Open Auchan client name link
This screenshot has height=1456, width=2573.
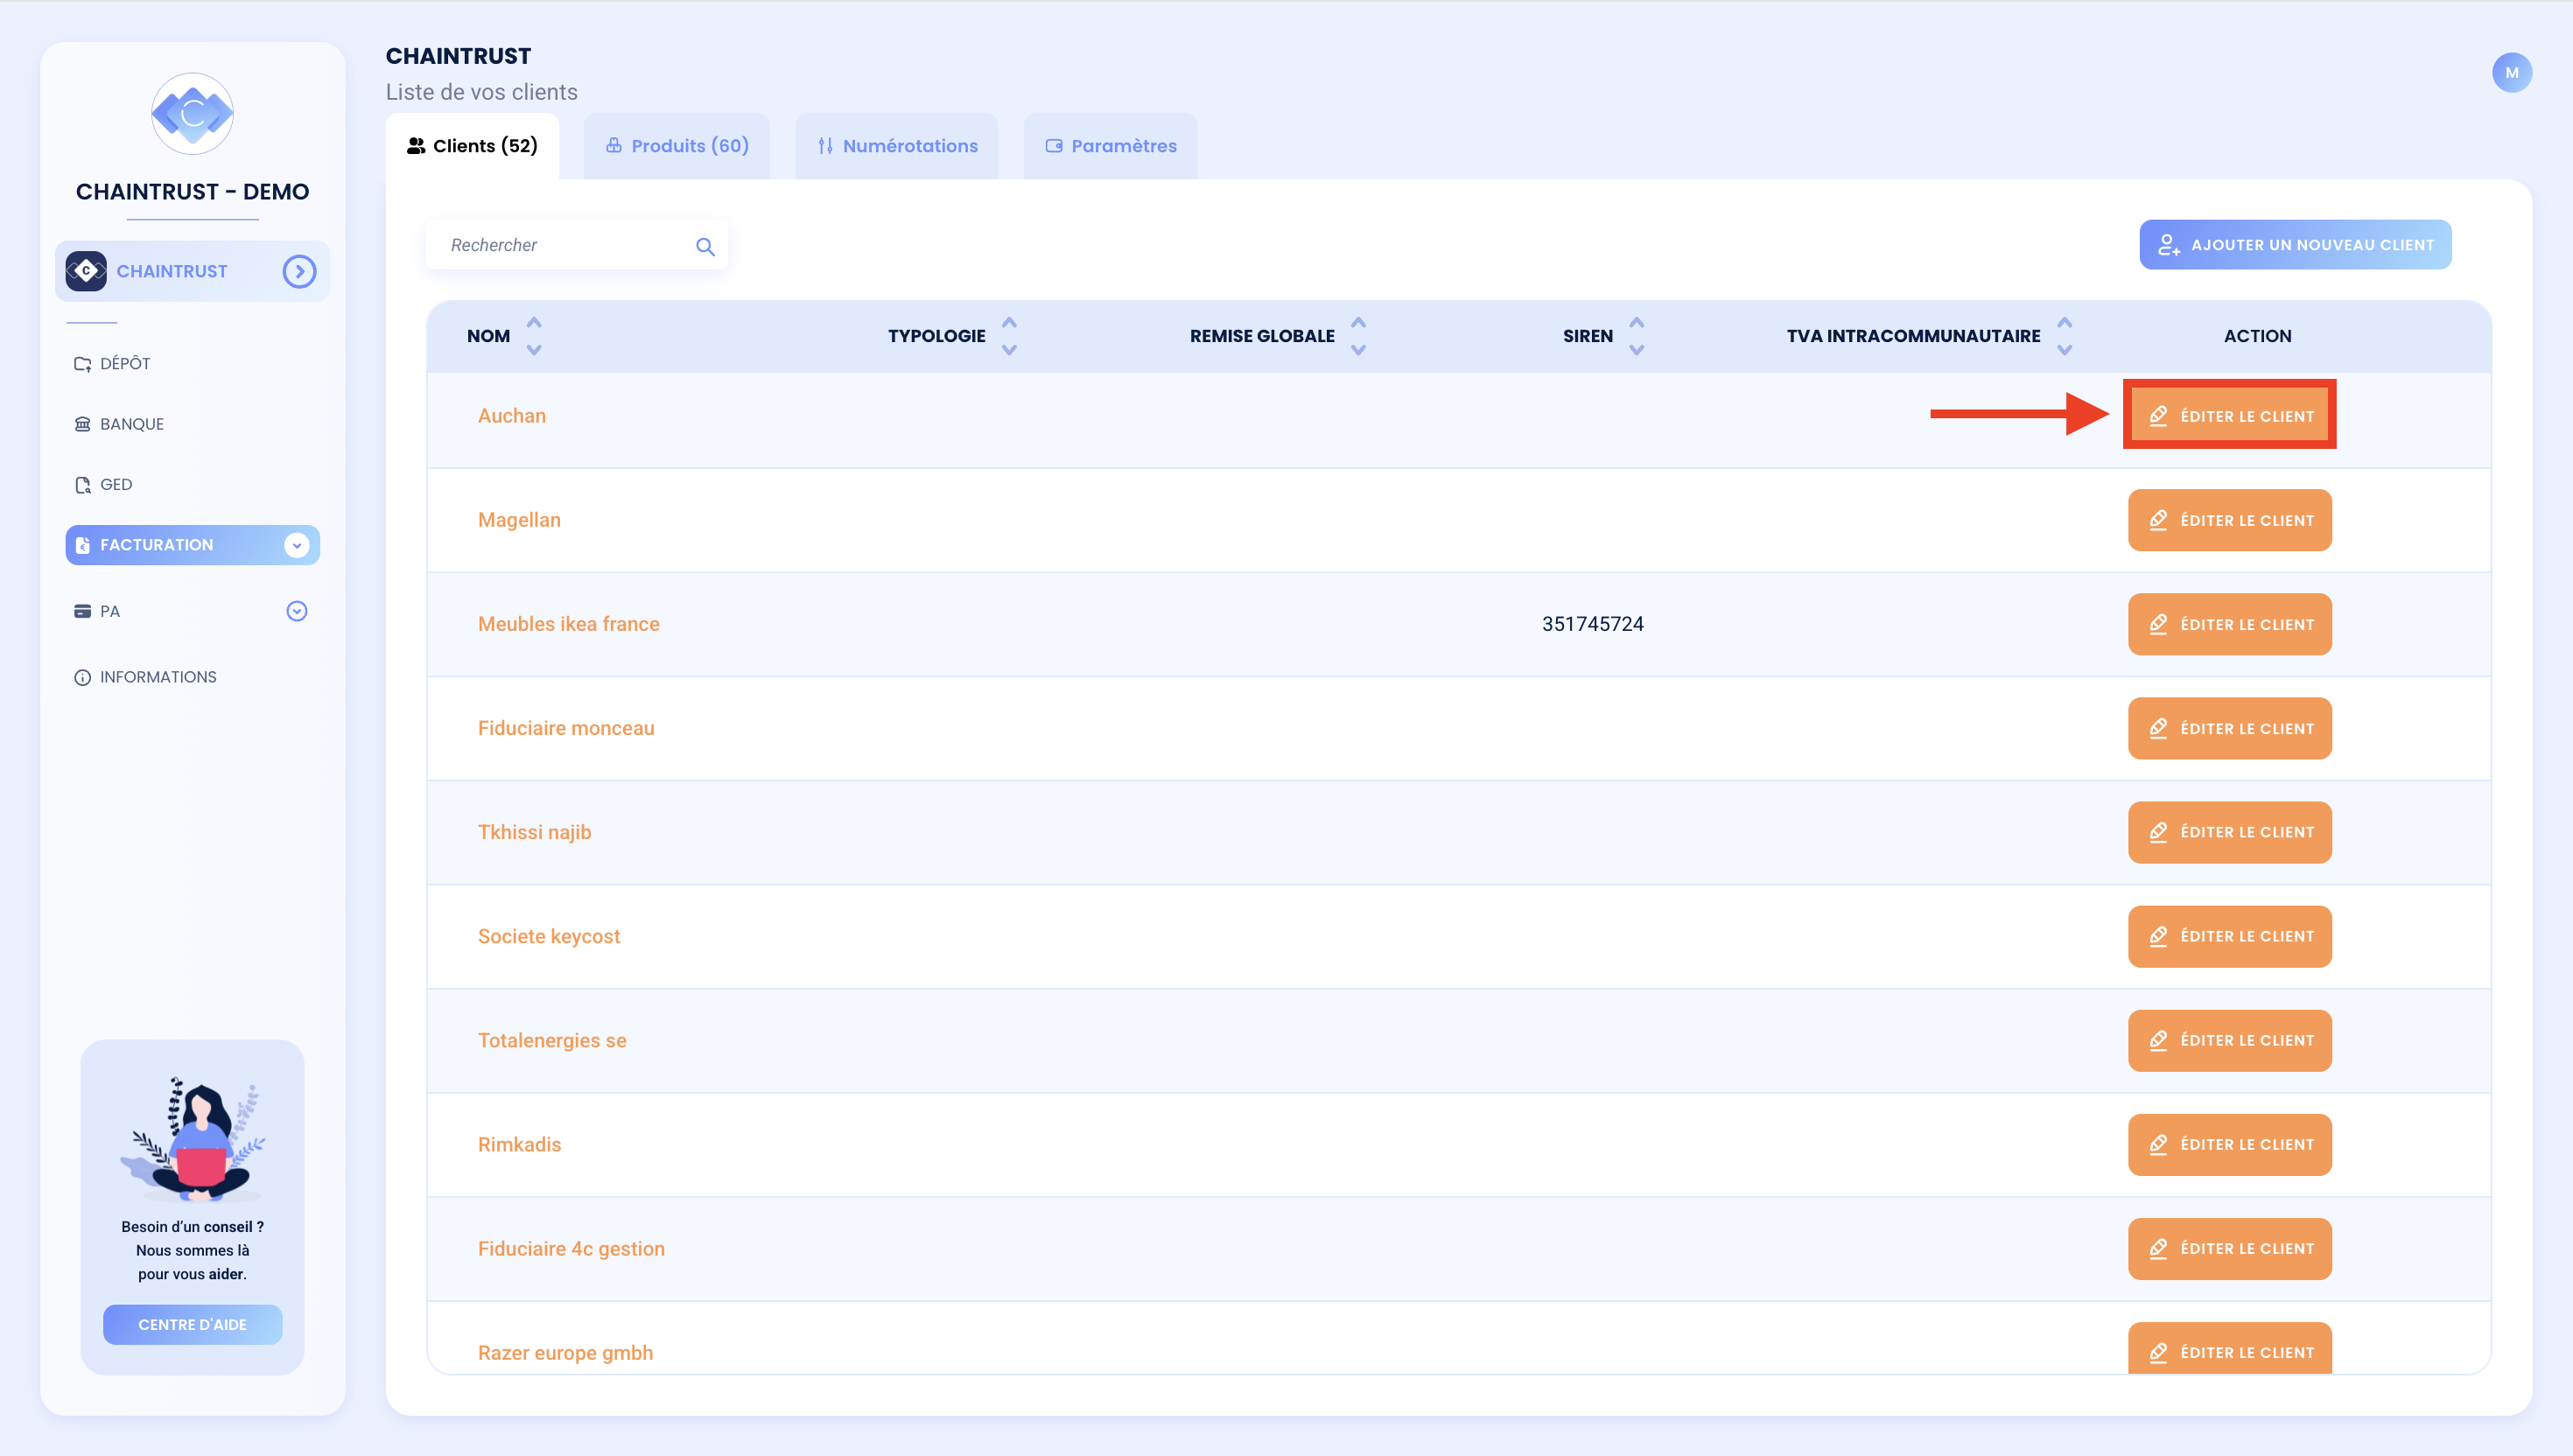pyautogui.click(x=511, y=416)
